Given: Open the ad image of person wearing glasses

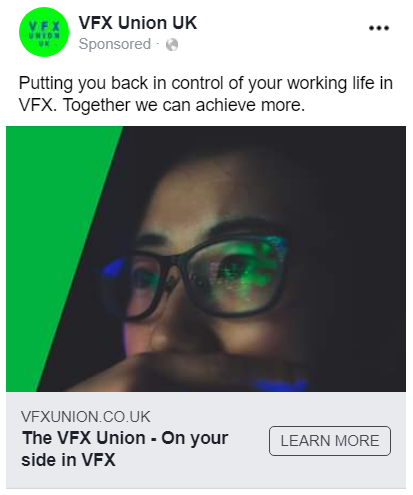Looking at the screenshot, I should click(206, 259).
